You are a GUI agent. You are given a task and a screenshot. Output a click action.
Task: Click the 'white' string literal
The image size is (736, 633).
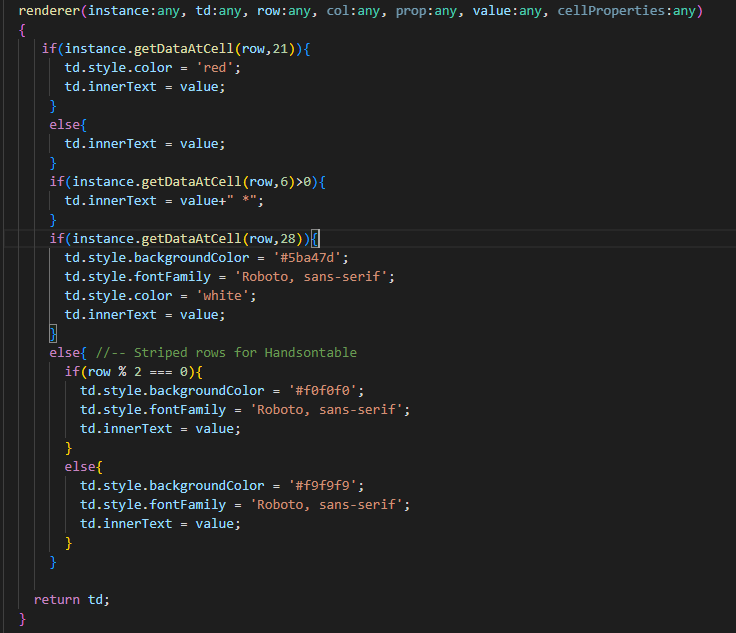[222, 296]
